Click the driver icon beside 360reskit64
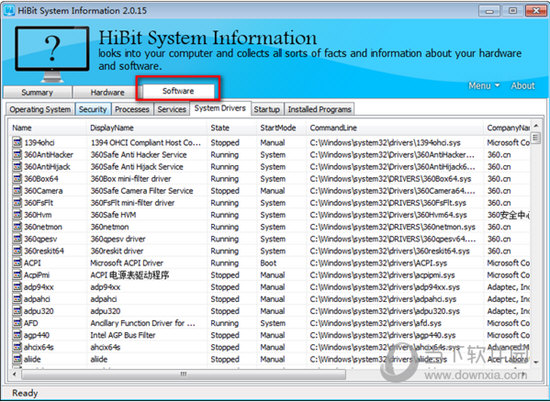Viewport: 550px width, 402px height. coord(17,251)
